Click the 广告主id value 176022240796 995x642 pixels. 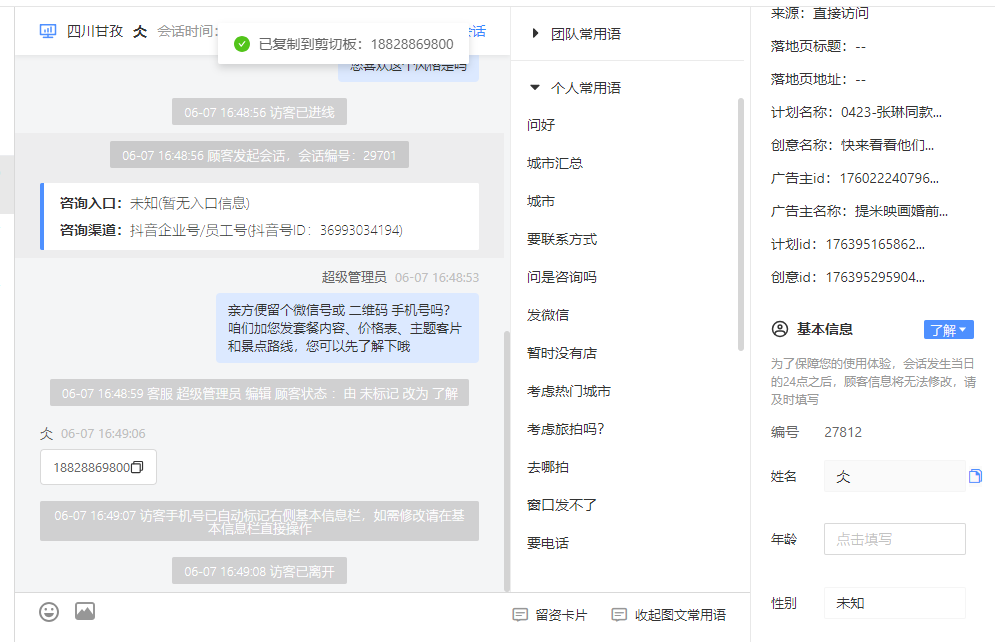point(889,178)
